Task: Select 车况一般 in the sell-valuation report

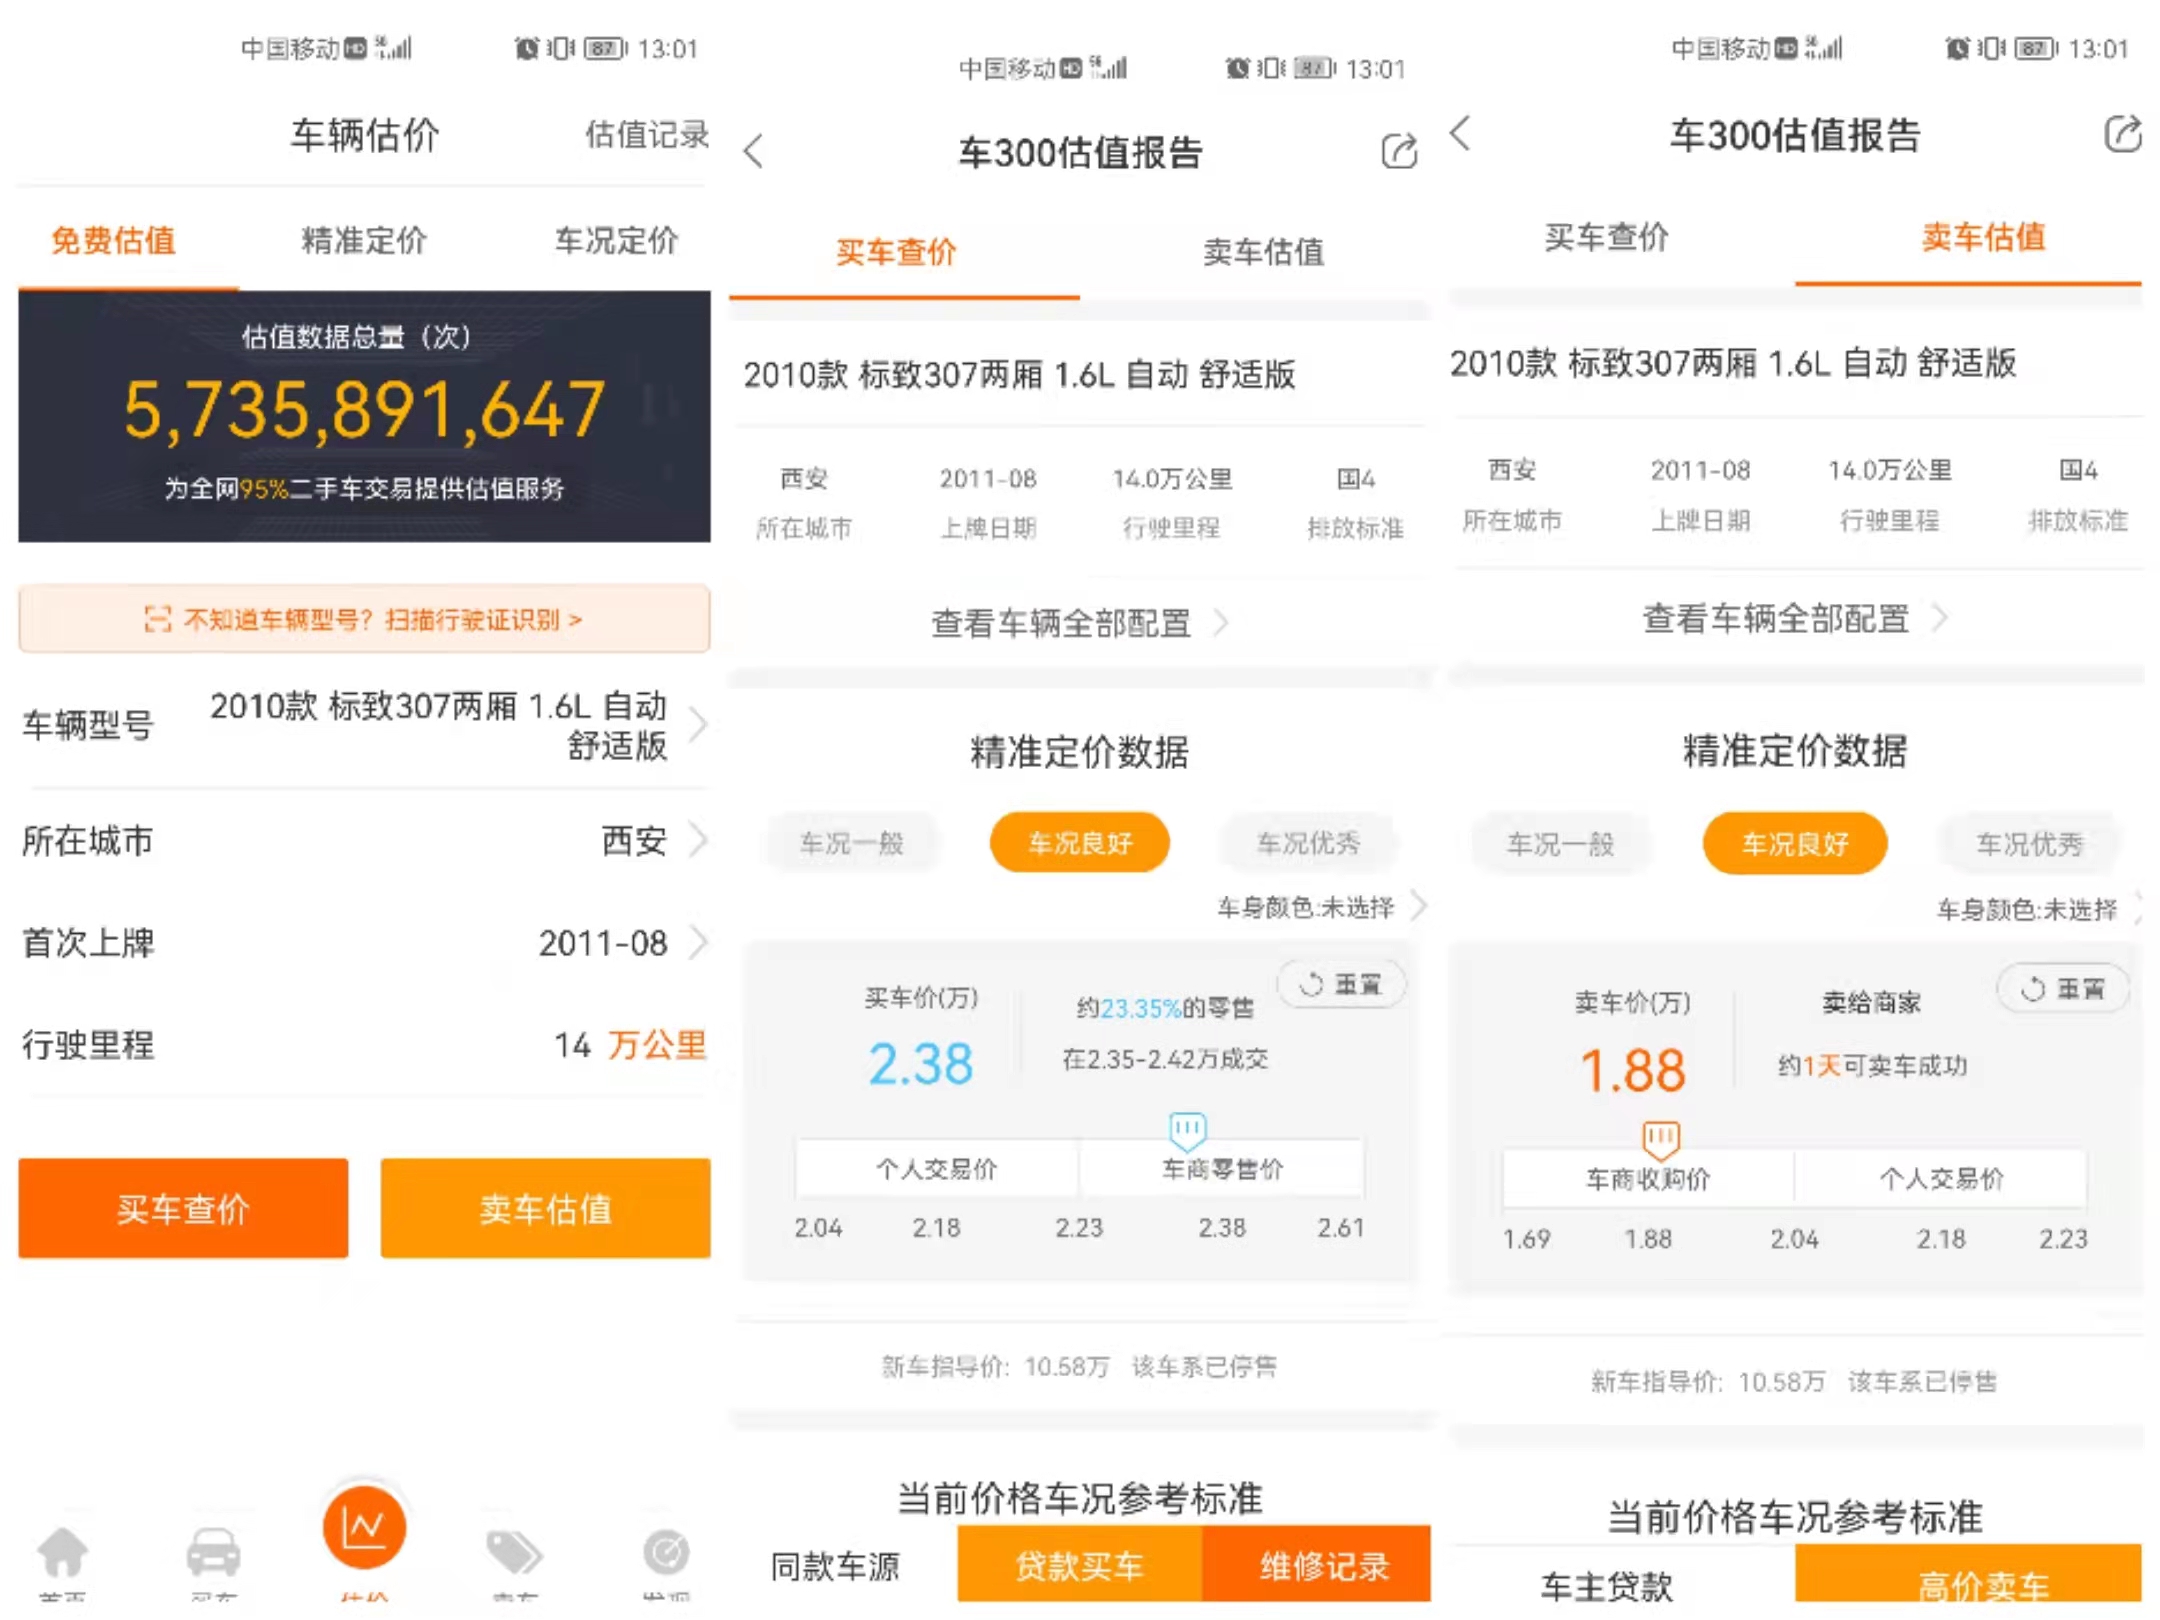Action: [1560, 845]
